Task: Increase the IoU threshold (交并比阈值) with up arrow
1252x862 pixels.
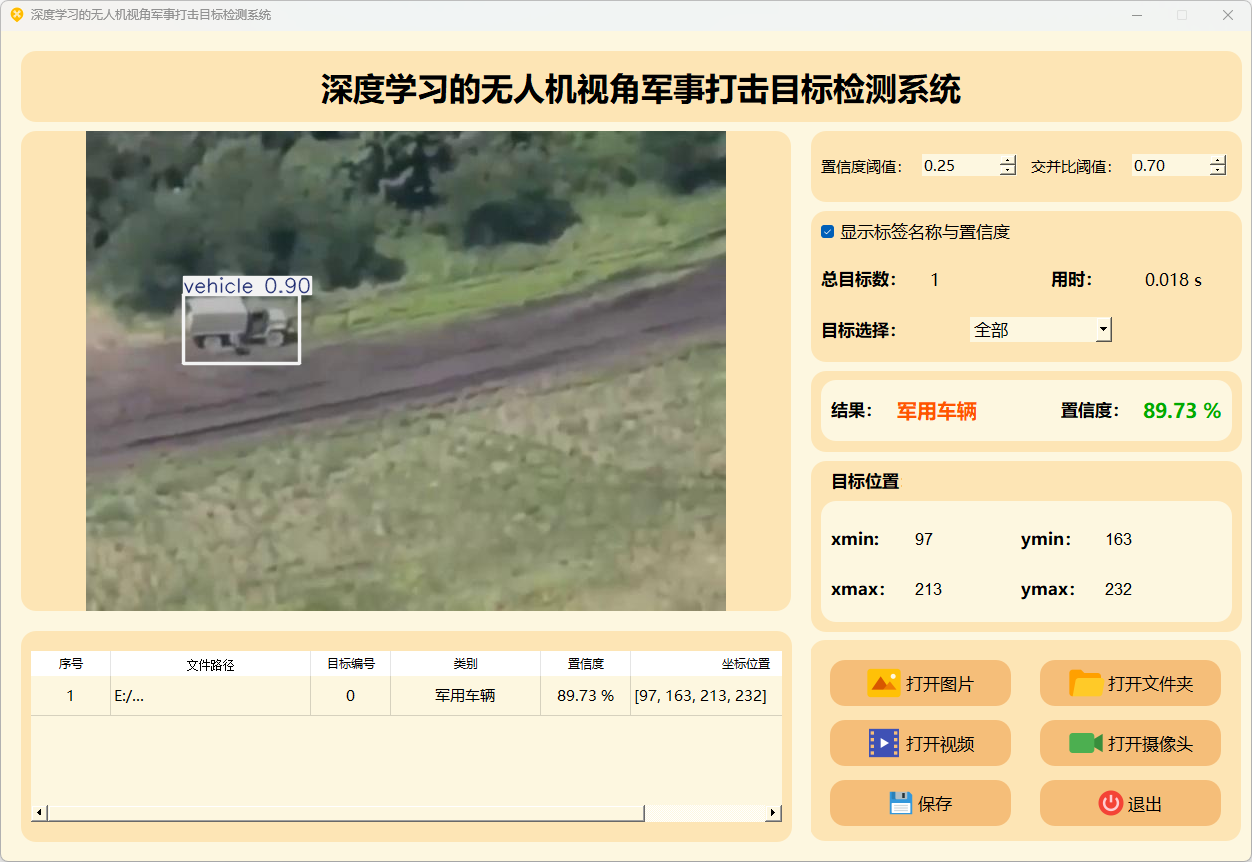Action: [x=1217, y=160]
